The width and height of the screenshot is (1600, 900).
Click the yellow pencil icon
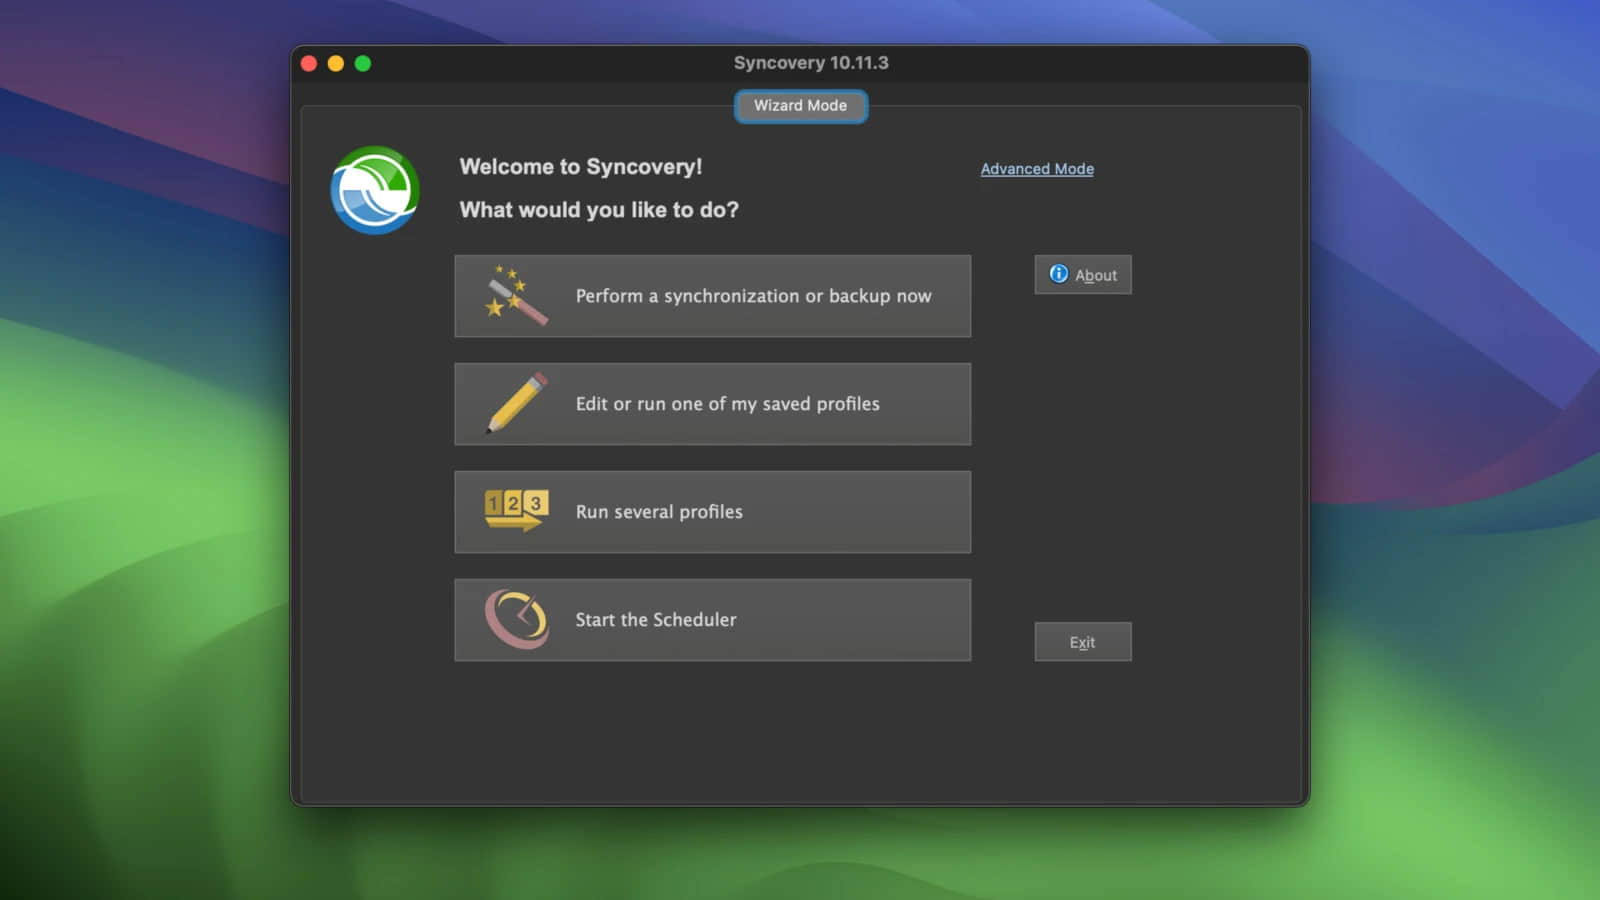(x=516, y=403)
